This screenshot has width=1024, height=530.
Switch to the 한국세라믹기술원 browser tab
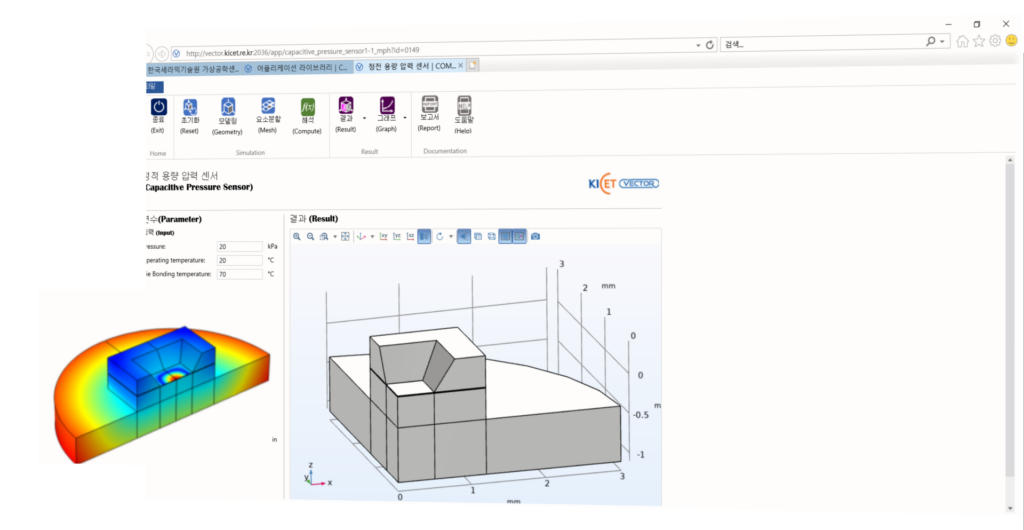click(x=193, y=67)
